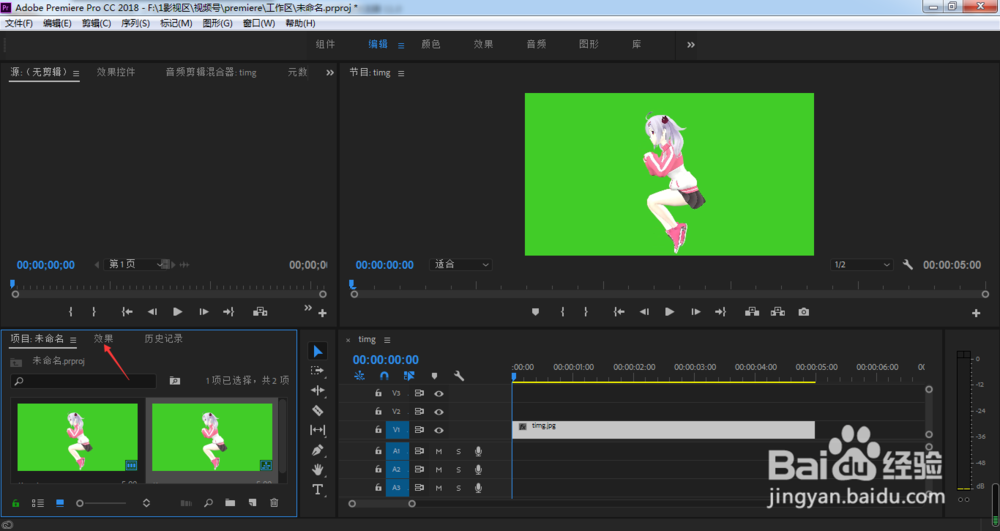Image resolution: width=1000 pixels, height=531 pixels.
Task: Solo audio track A2
Action: pos(459,470)
